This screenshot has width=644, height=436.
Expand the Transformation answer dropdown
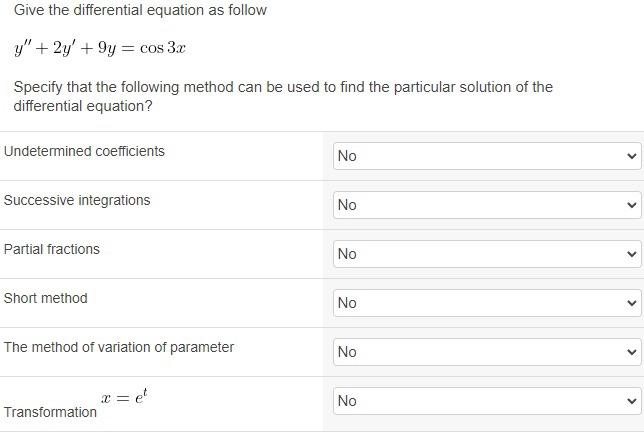(x=486, y=401)
